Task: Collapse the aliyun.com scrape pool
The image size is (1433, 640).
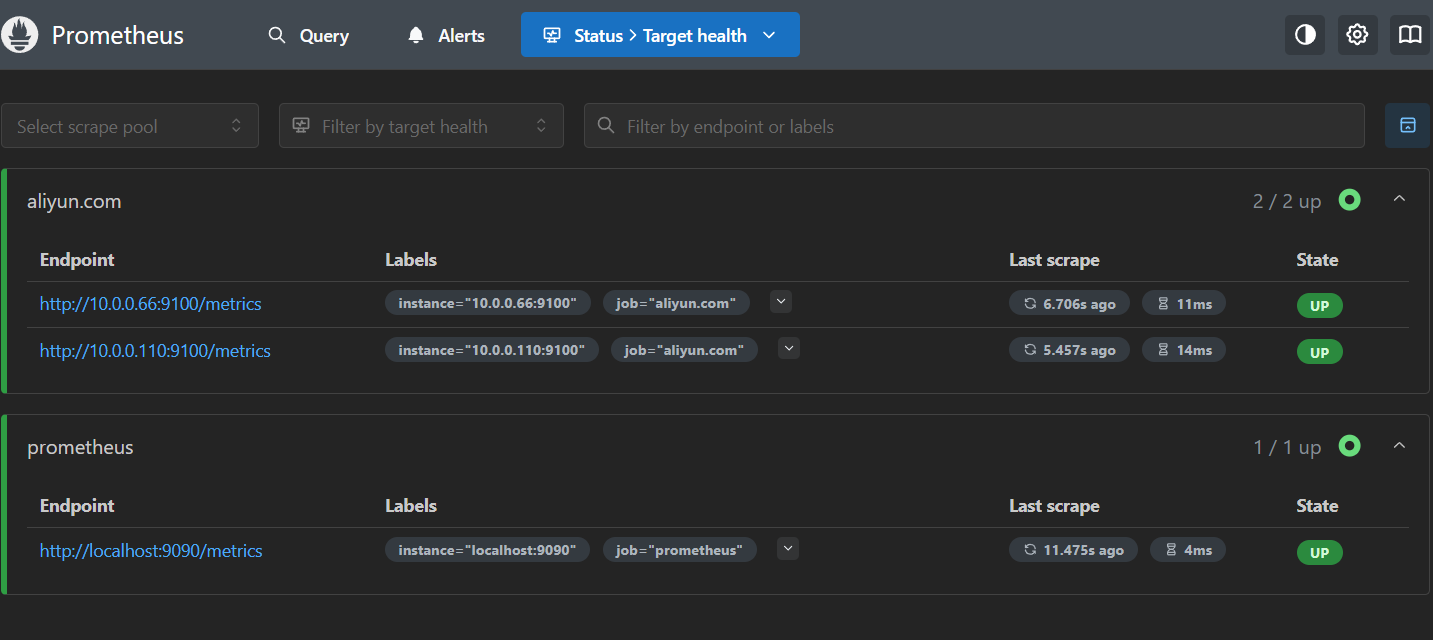Action: click(1399, 199)
